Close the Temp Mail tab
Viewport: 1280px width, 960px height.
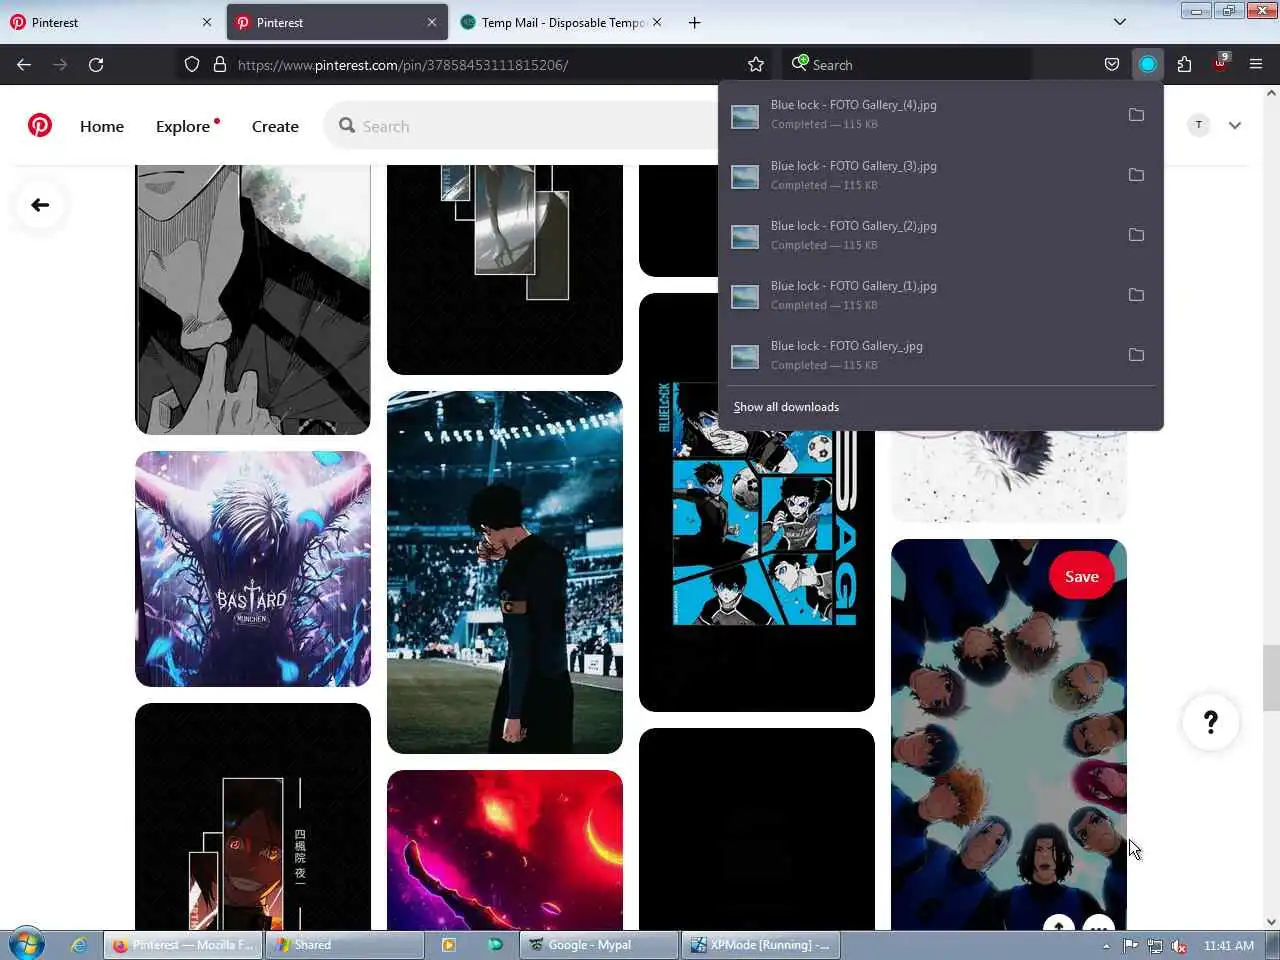point(657,22)
